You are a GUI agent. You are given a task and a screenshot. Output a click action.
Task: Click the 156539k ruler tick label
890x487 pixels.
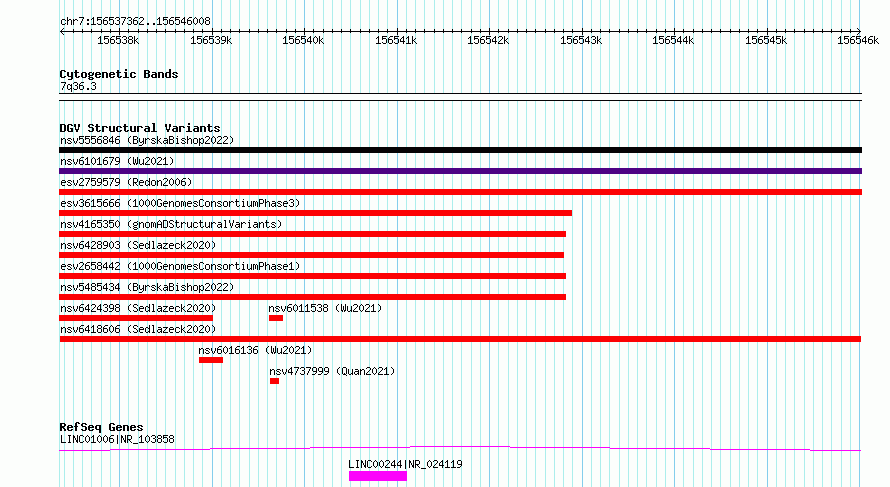coord(211,40)
